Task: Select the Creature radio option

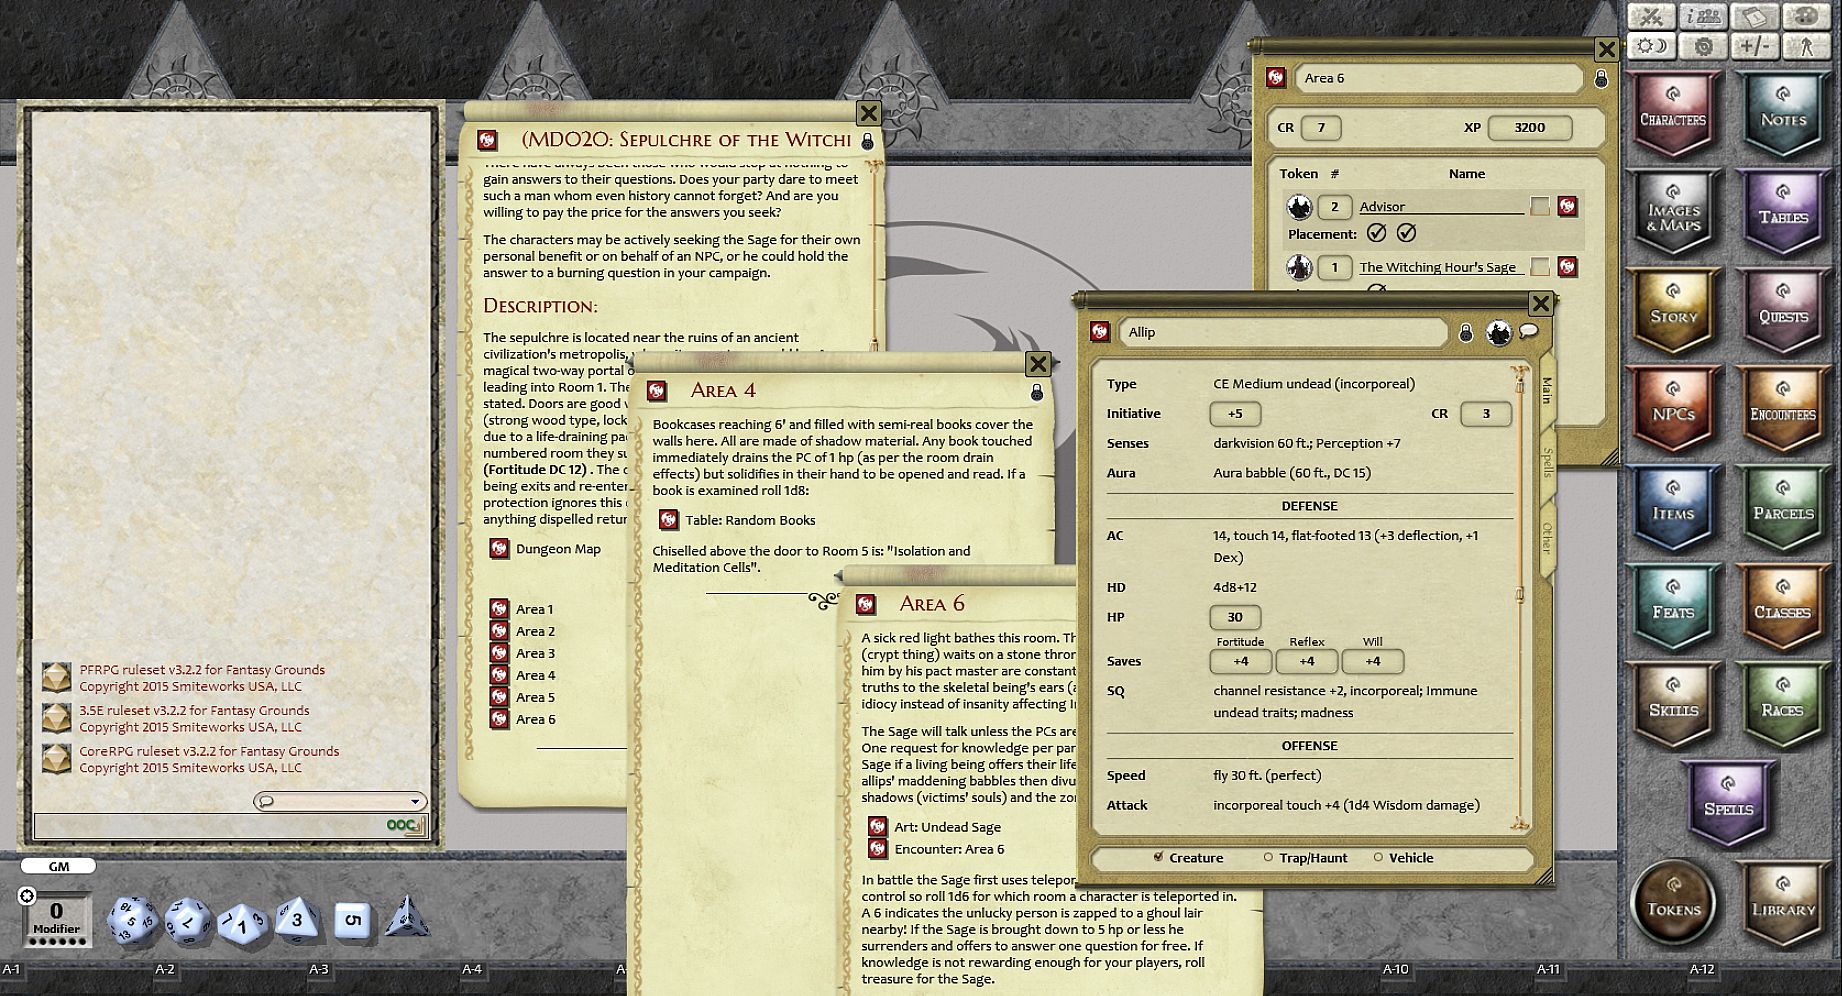Action: [x=1158, y=857]
